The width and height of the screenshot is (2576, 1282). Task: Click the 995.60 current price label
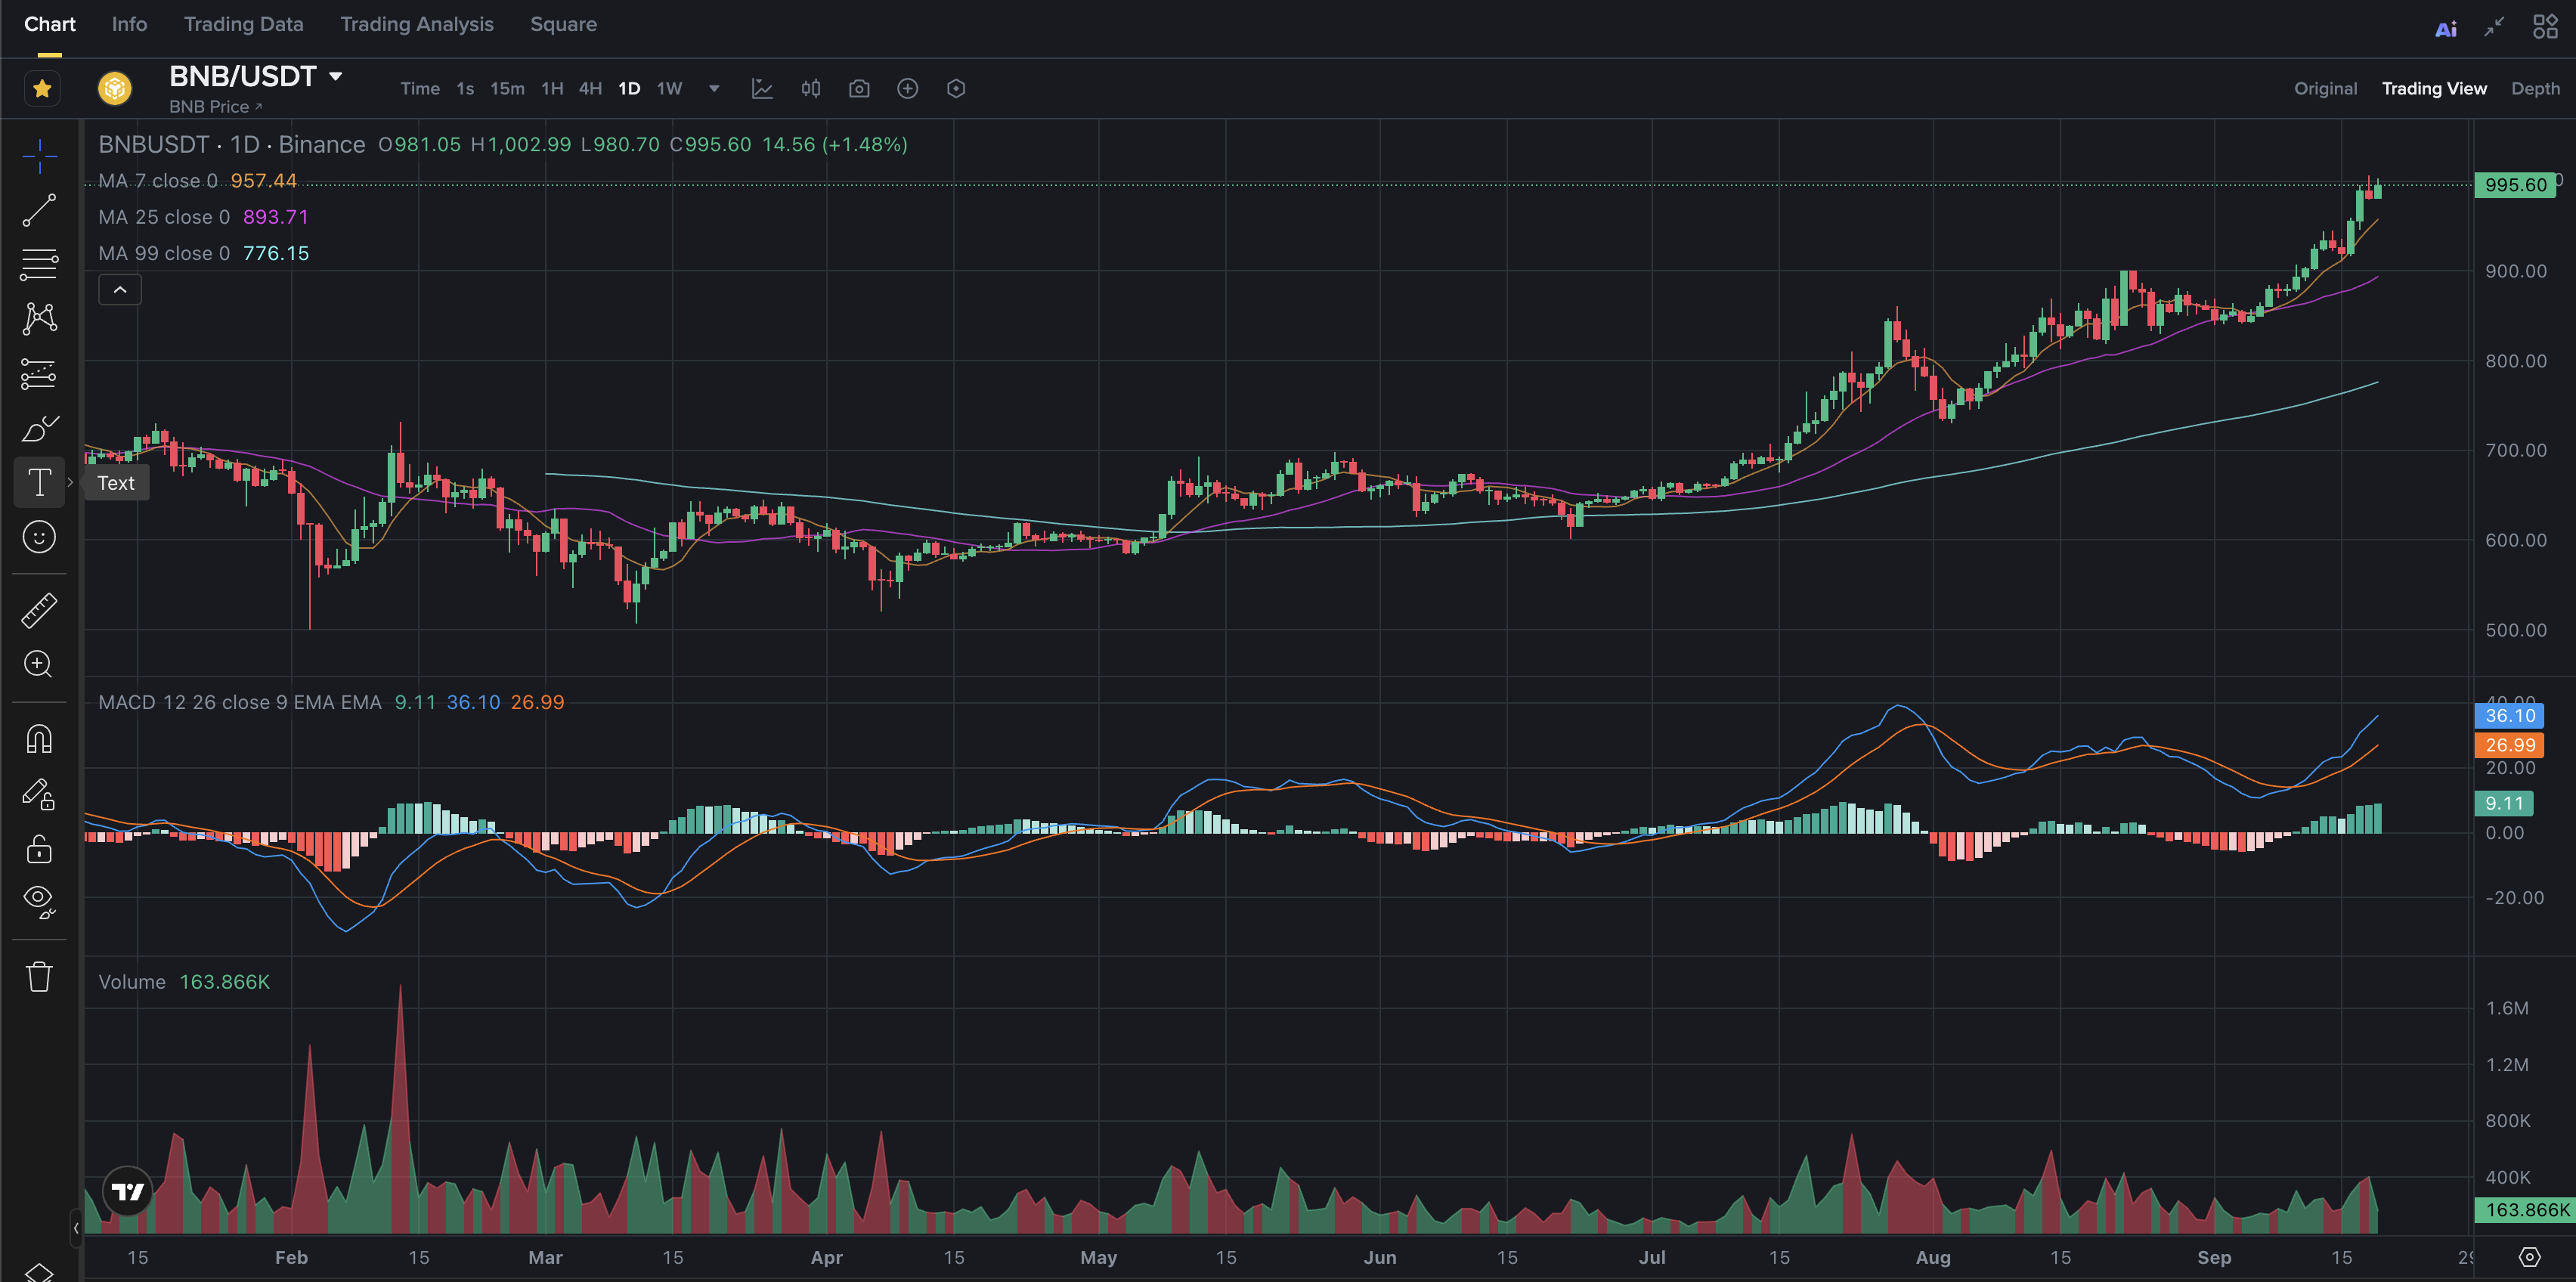[x=2515, y=185]
